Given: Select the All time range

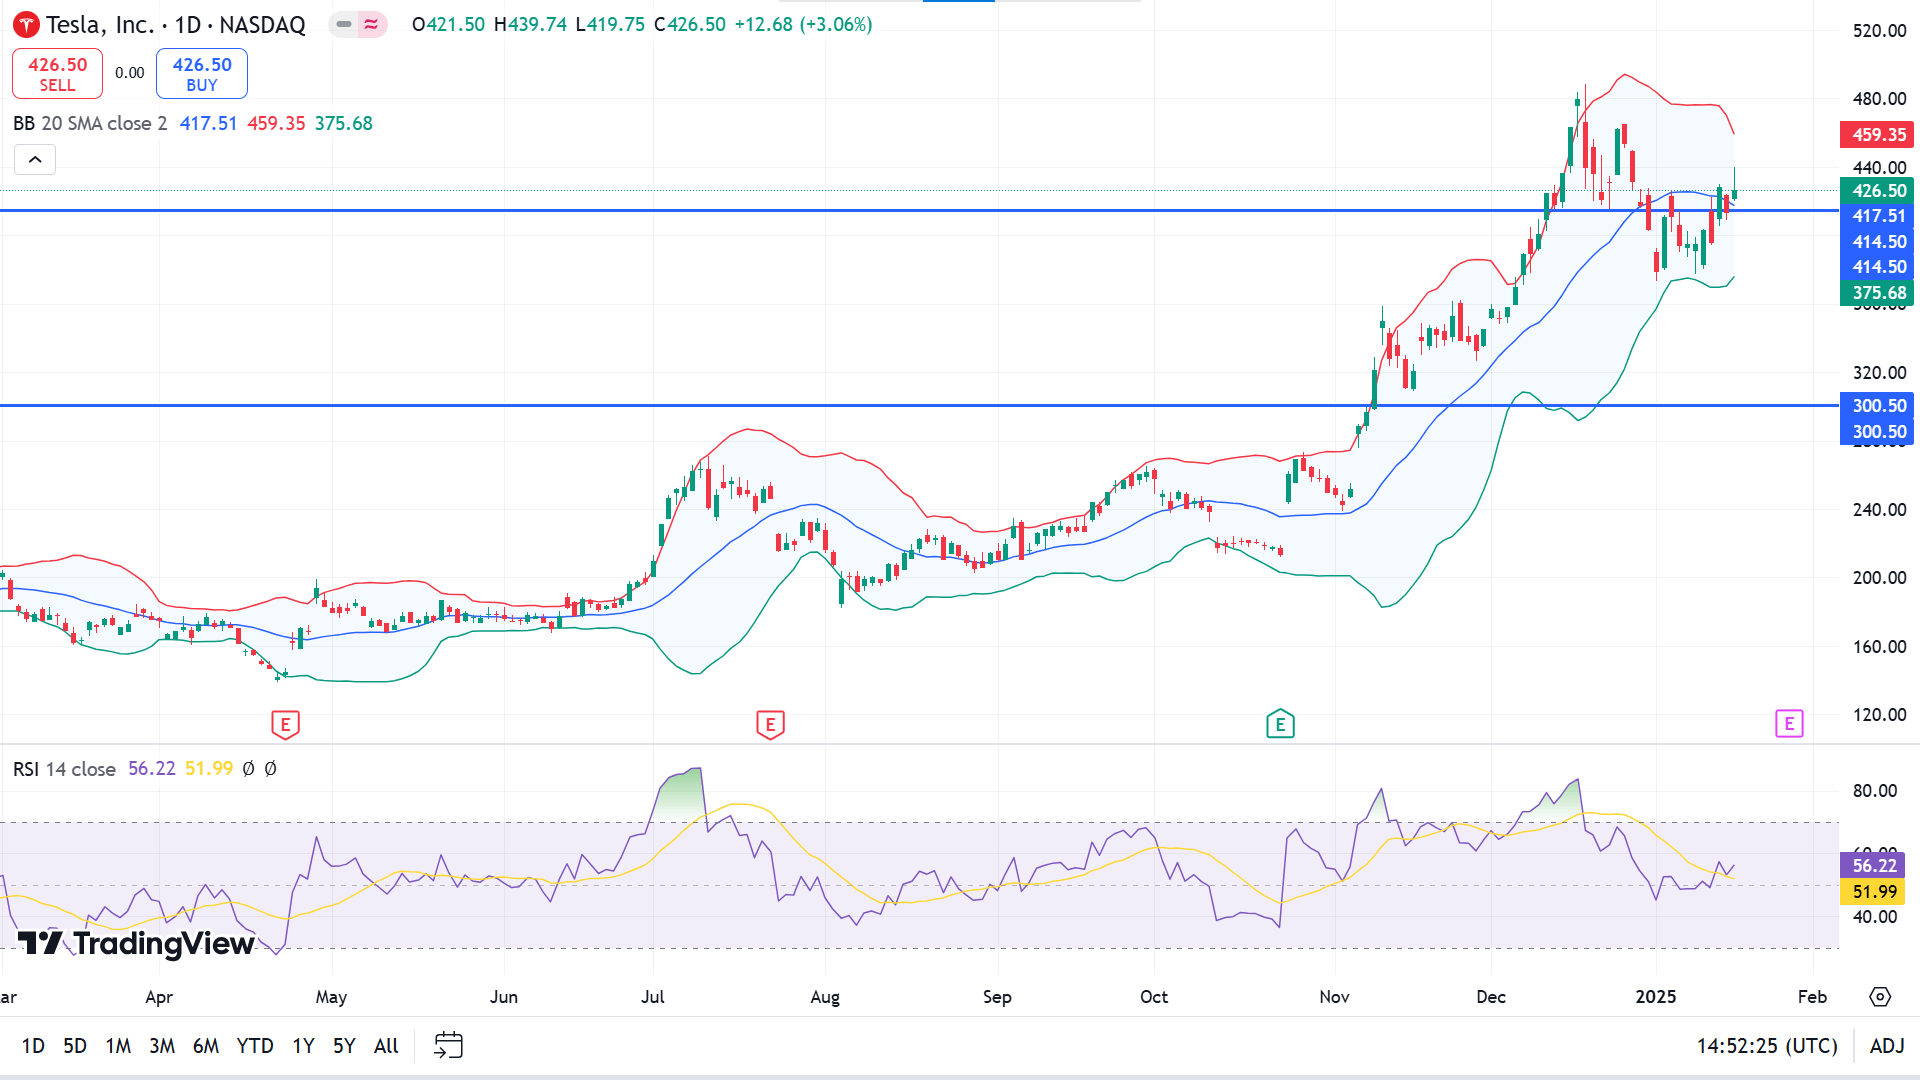Looking at the screenshot, I should coord(386,1046).
